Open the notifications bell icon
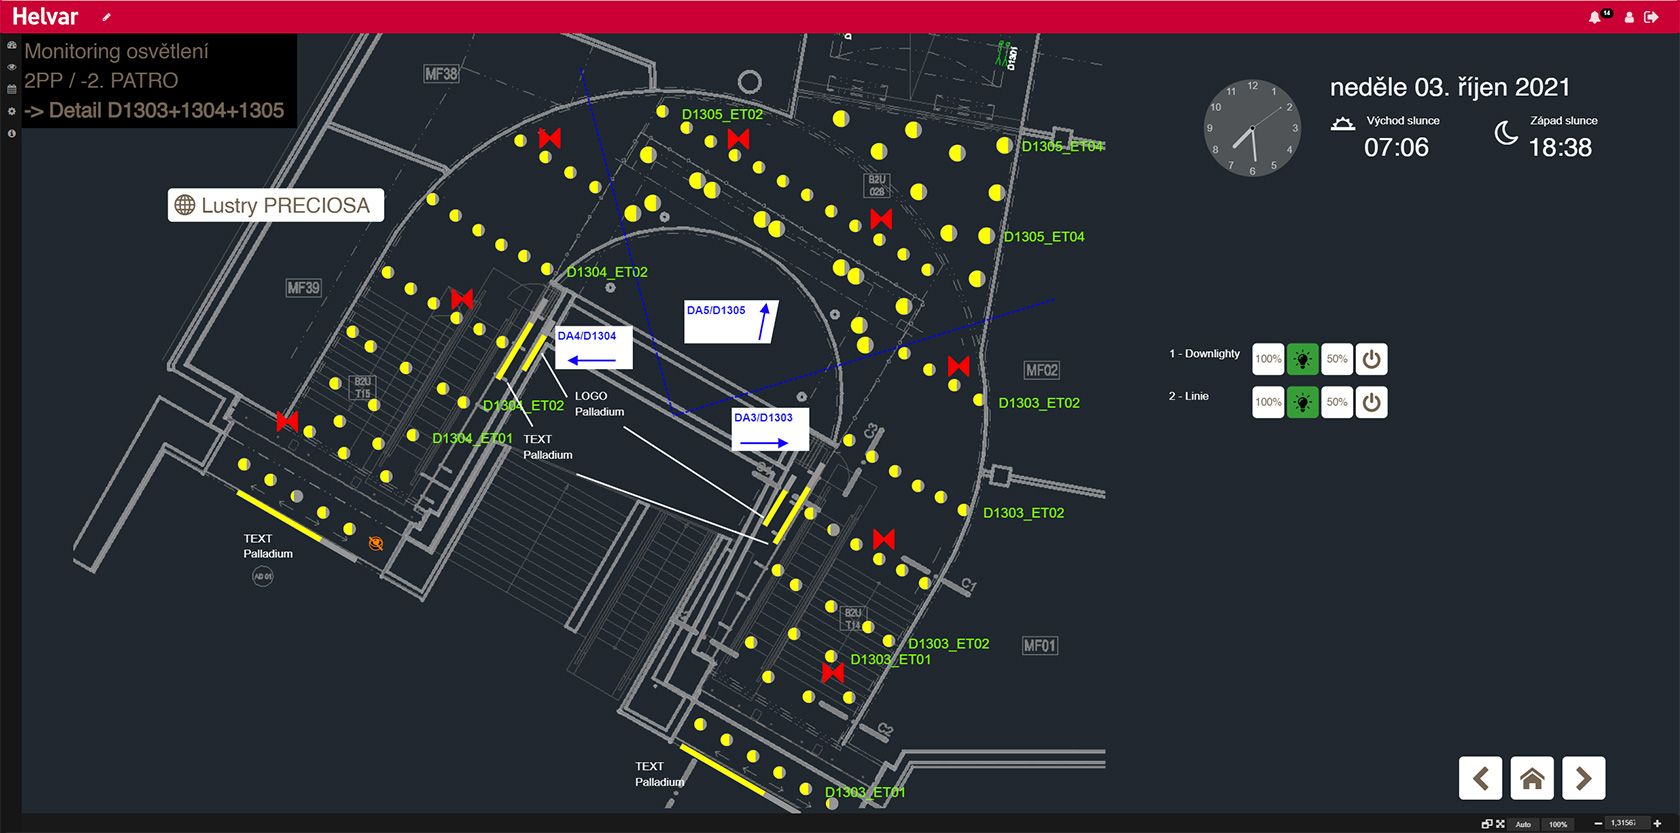 click(1594, 17)
